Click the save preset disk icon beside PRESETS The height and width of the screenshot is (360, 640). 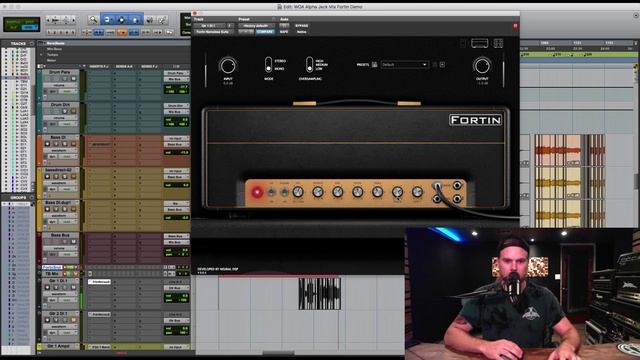(374, 64)
